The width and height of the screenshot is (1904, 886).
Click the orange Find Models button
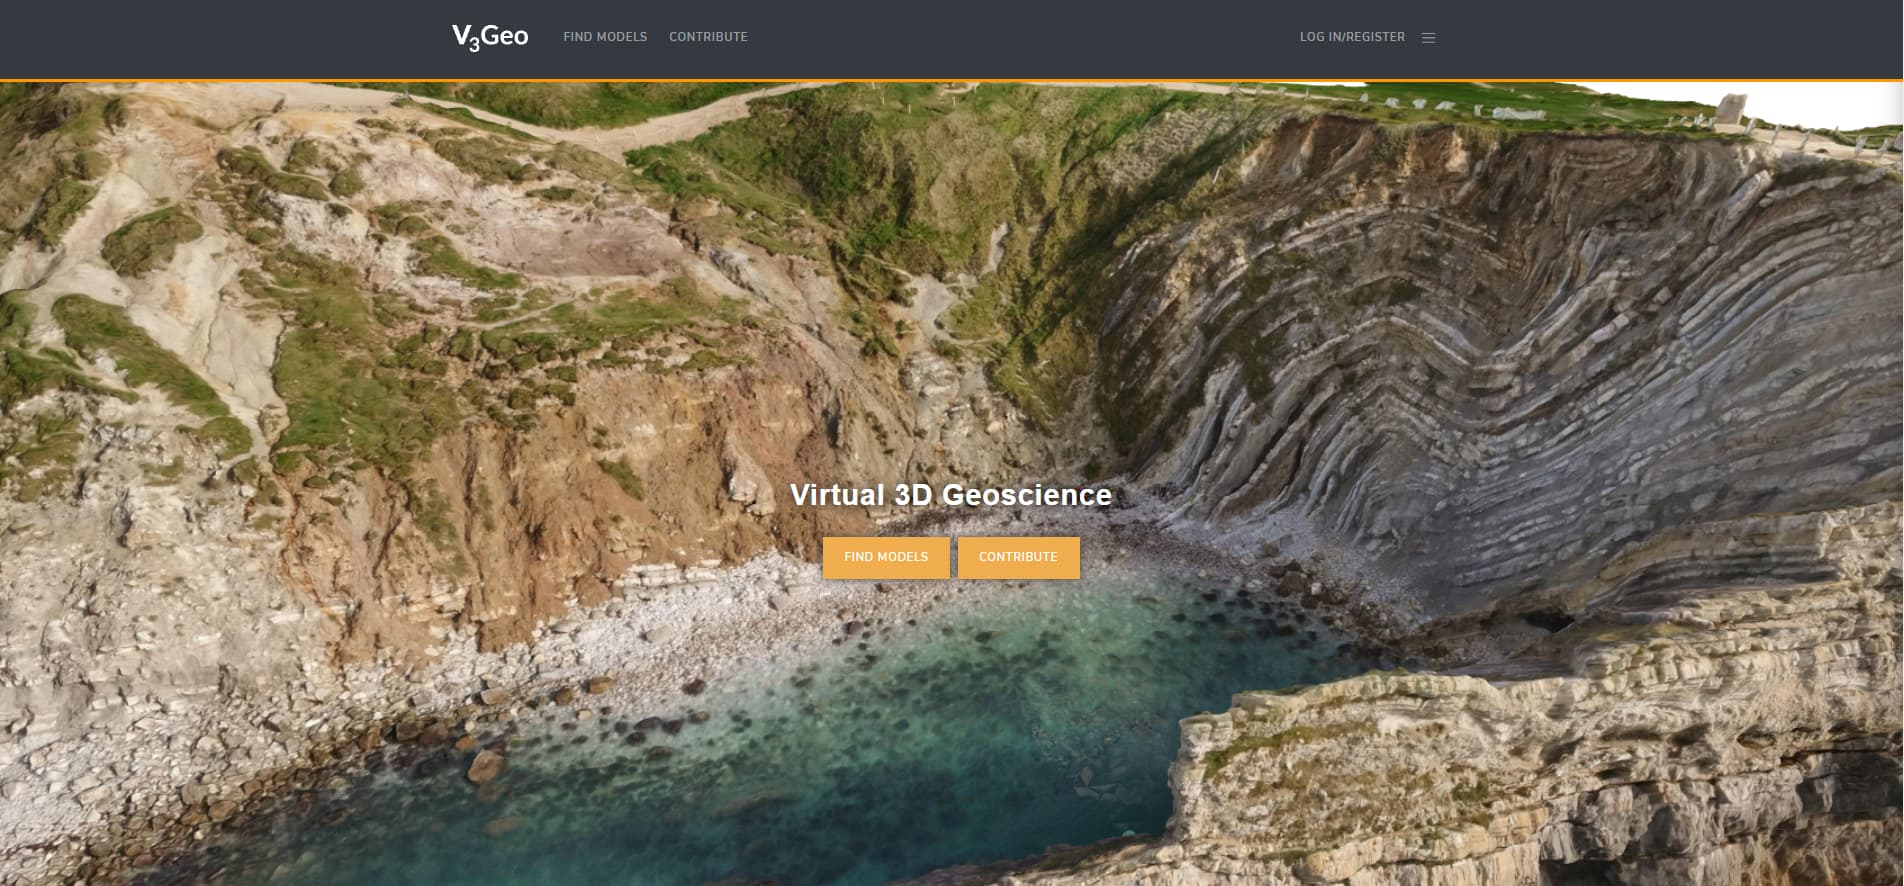tap(886, 557)
